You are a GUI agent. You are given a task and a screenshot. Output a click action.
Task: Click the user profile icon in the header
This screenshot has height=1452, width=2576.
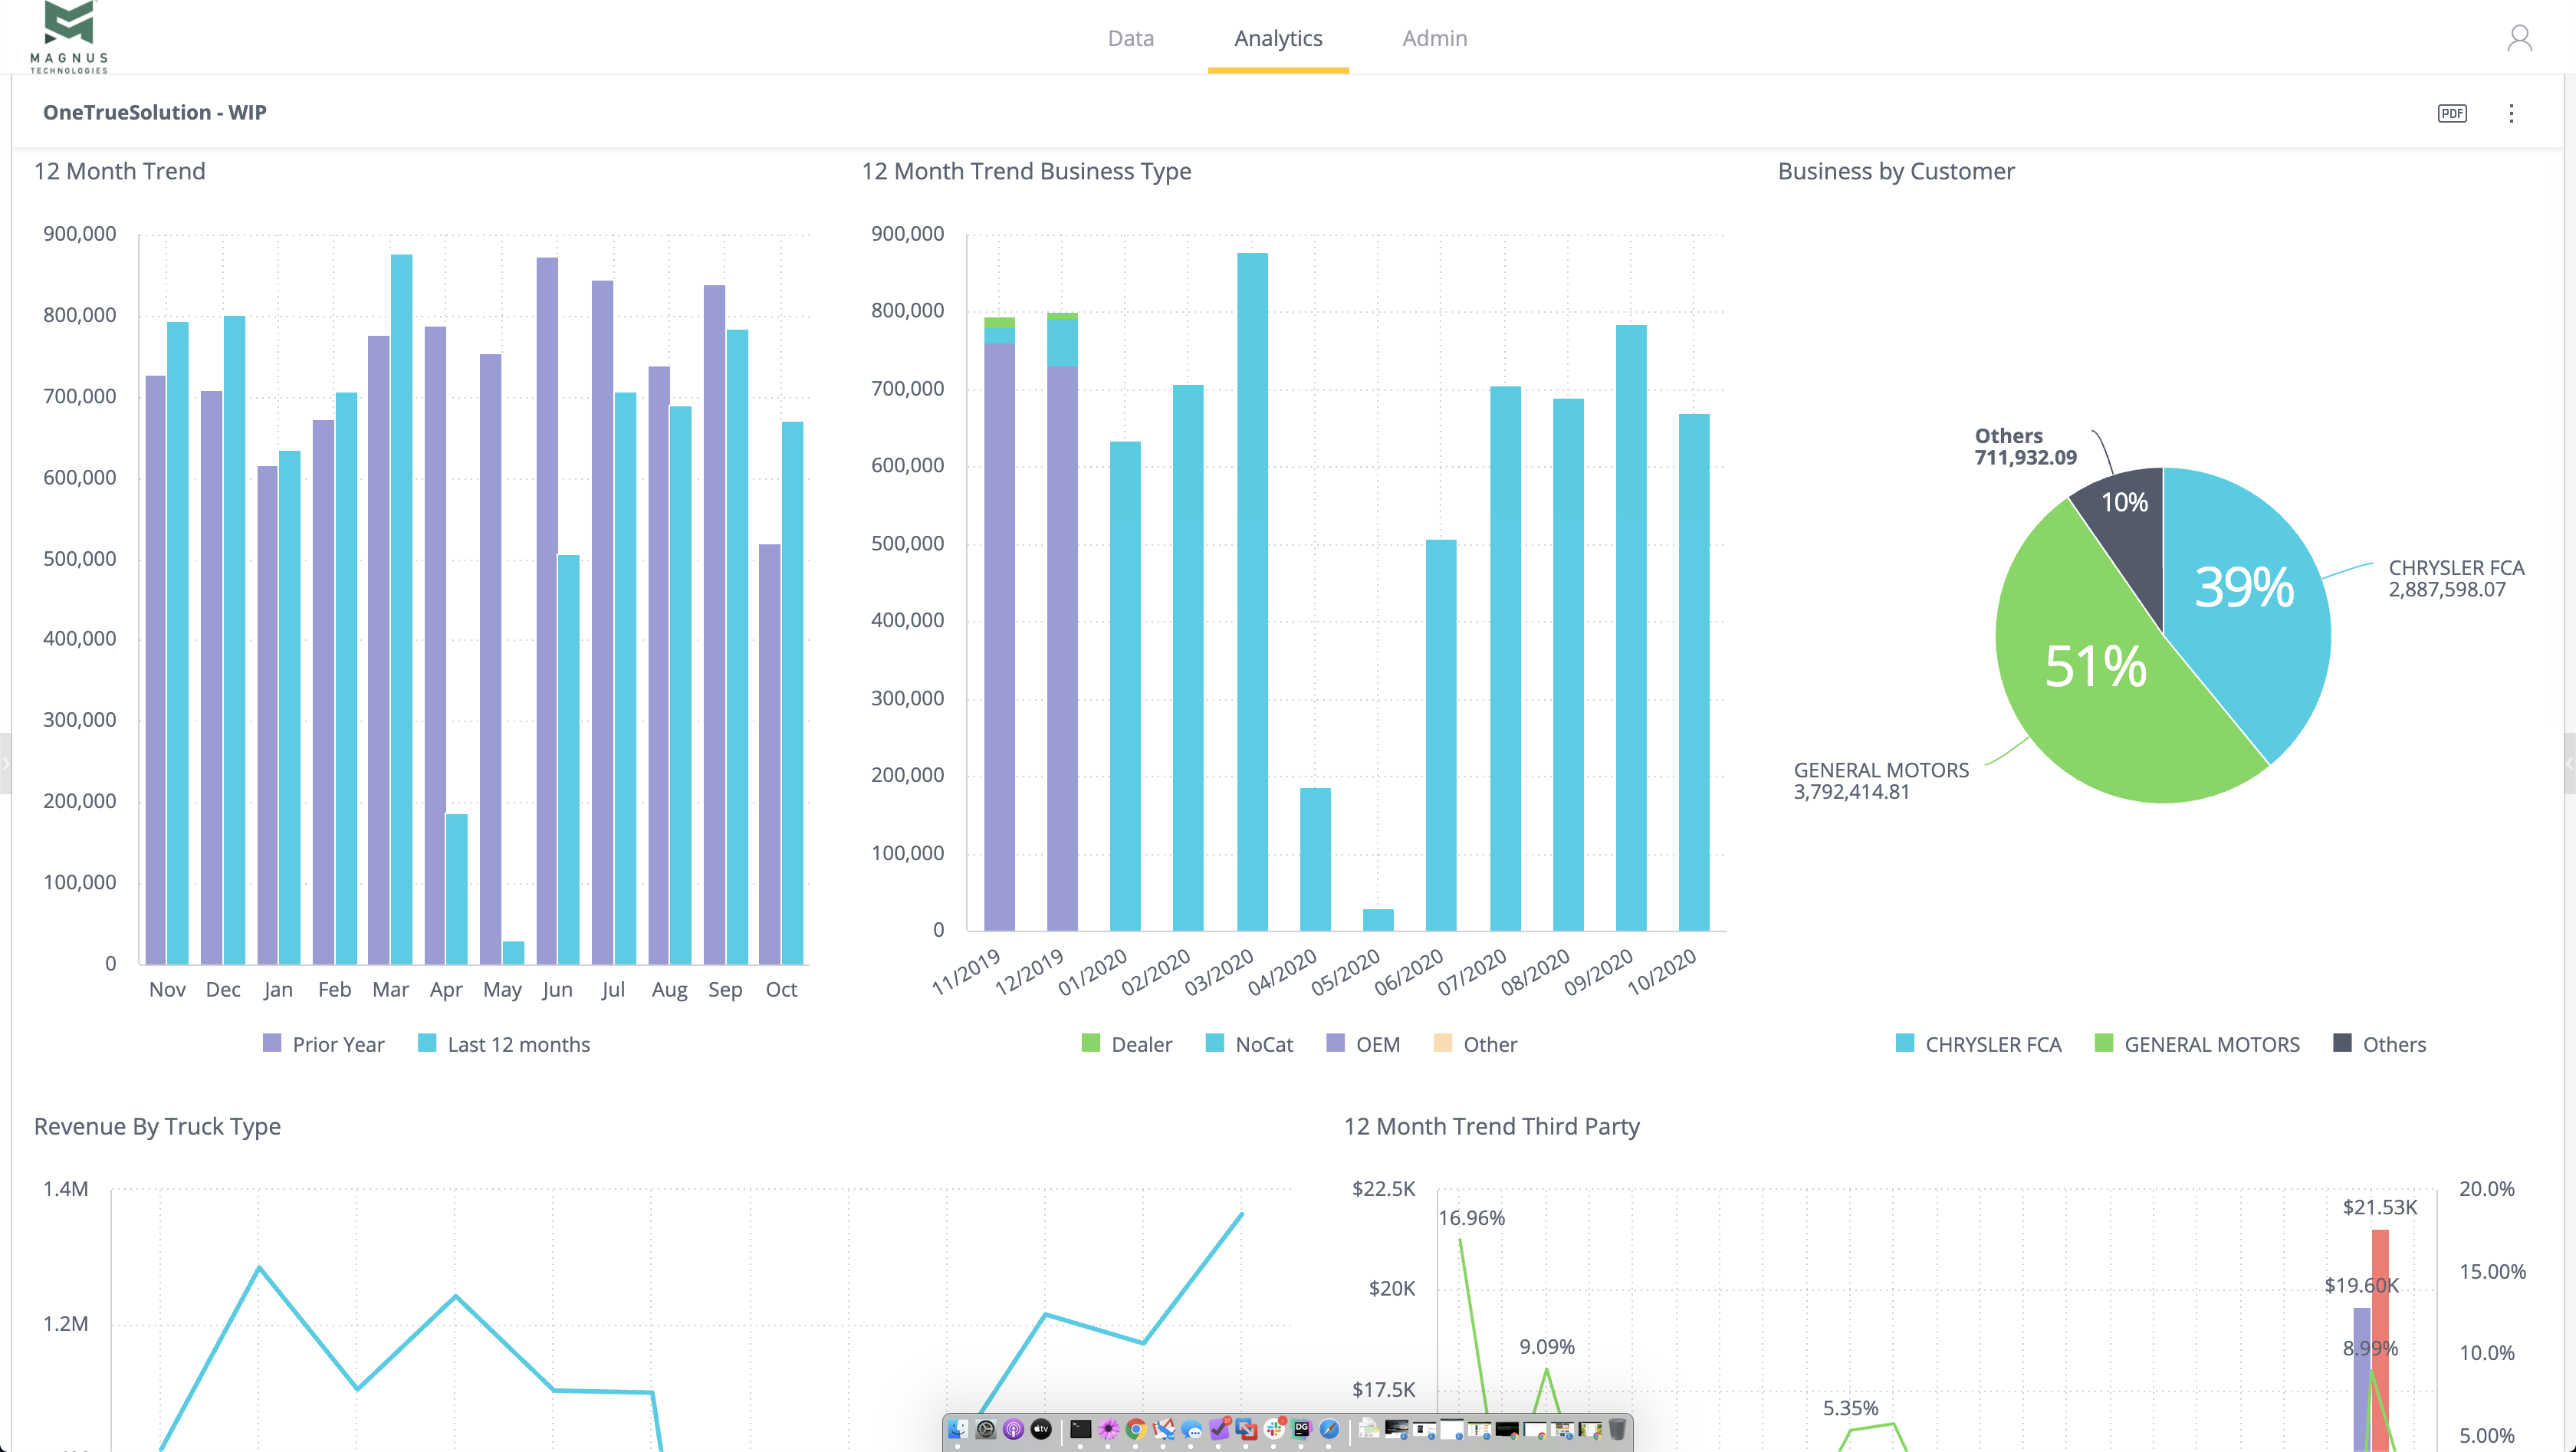coord(2519,38)
